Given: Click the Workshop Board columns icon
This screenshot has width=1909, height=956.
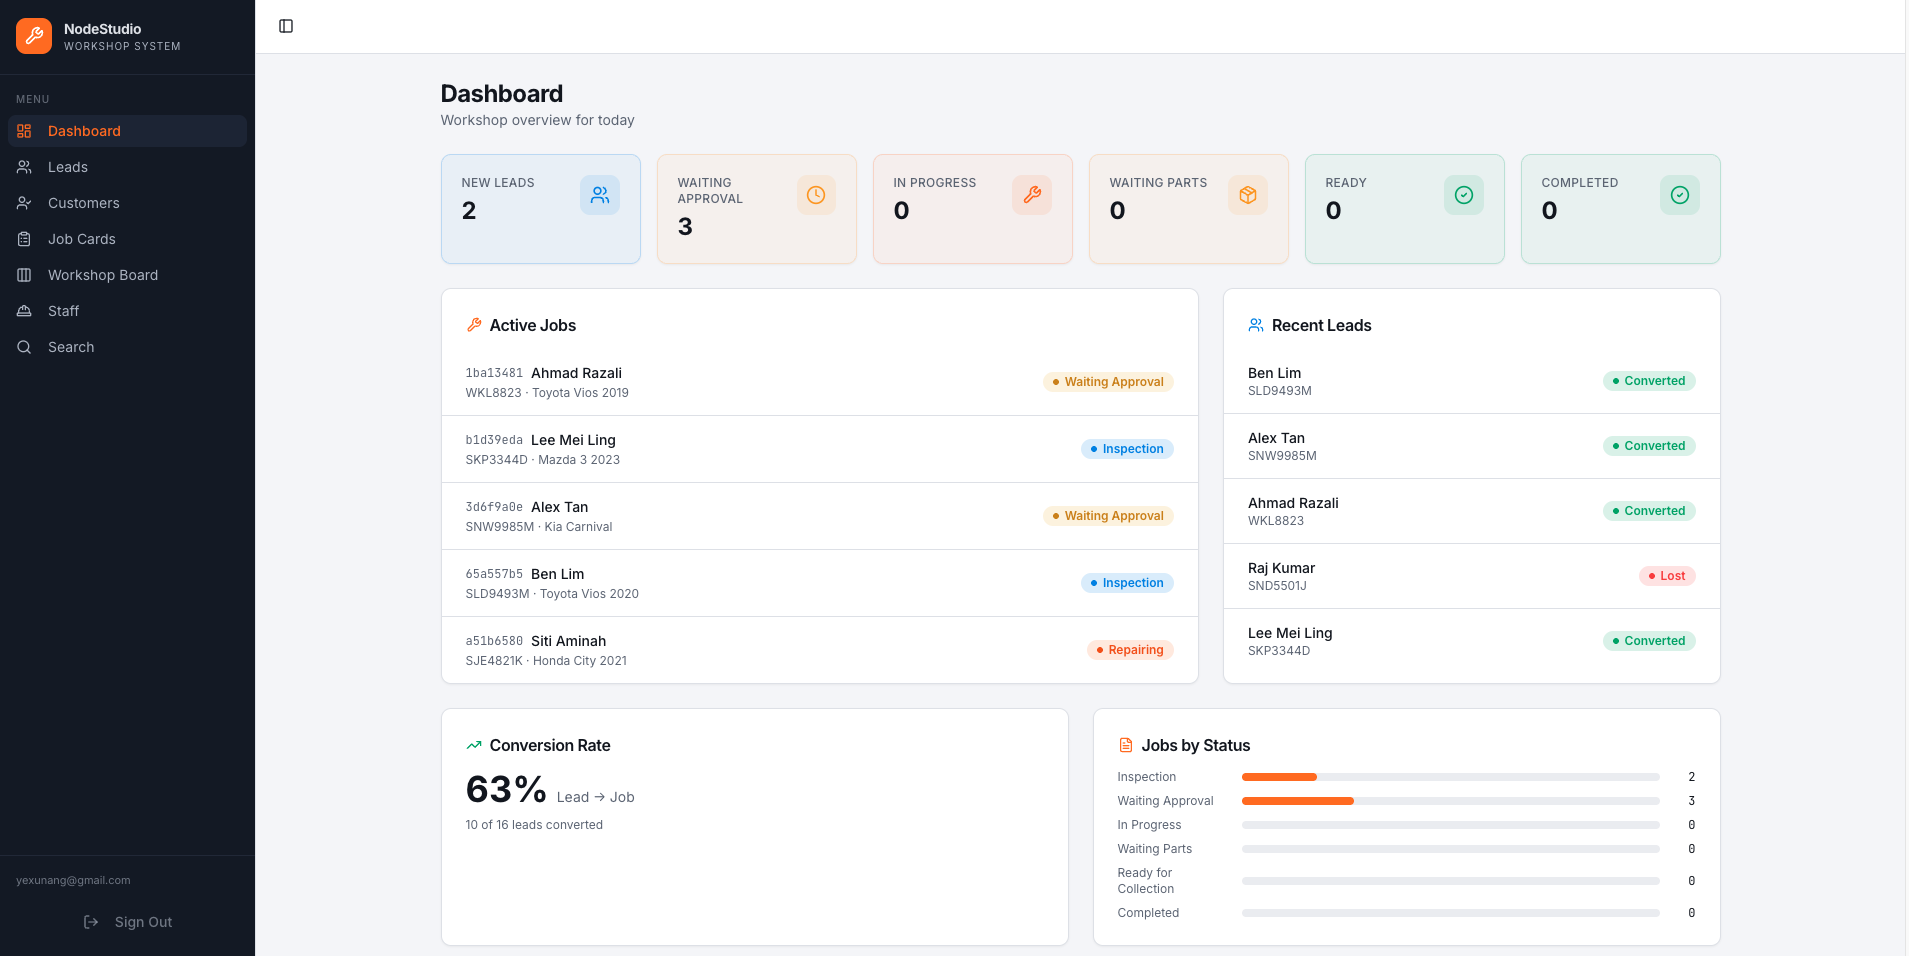Looking at the screenshot, I should tap(24, 275).
